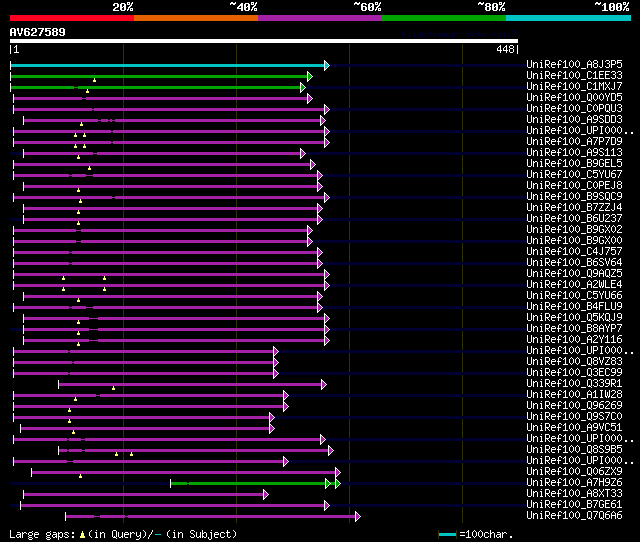The image size is (640, 542).
Task: Select the UniRef100_A8XT33 label
Action: tap(574, 494)
